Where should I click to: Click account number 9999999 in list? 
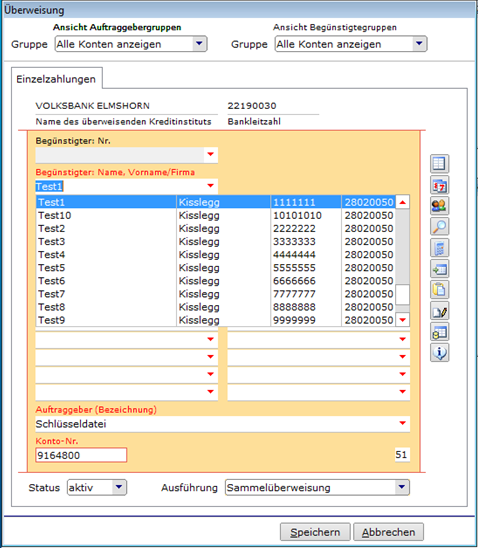coord(294,320)
